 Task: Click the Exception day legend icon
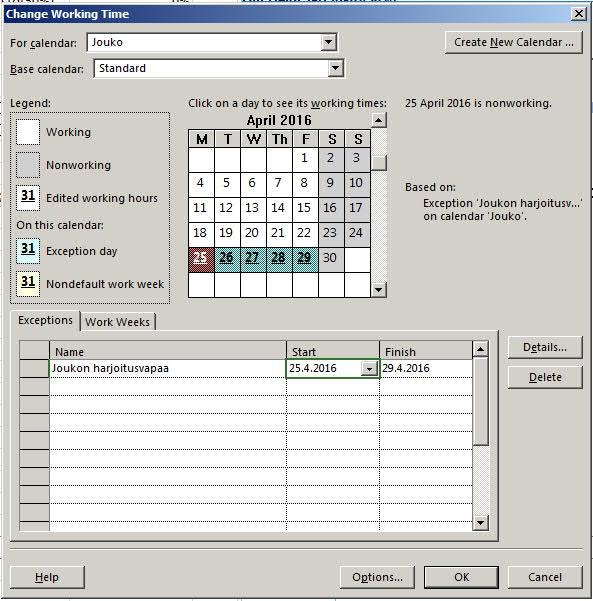(28, 251)
